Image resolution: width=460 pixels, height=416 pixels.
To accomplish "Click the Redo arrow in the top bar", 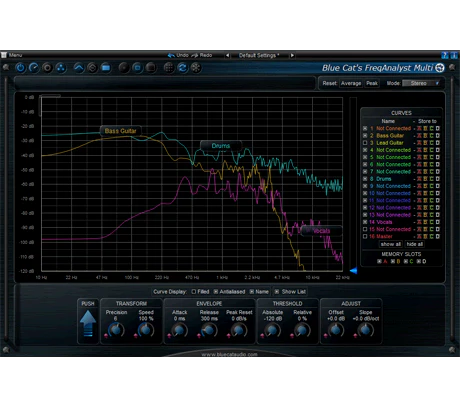I will coord(195,55).
